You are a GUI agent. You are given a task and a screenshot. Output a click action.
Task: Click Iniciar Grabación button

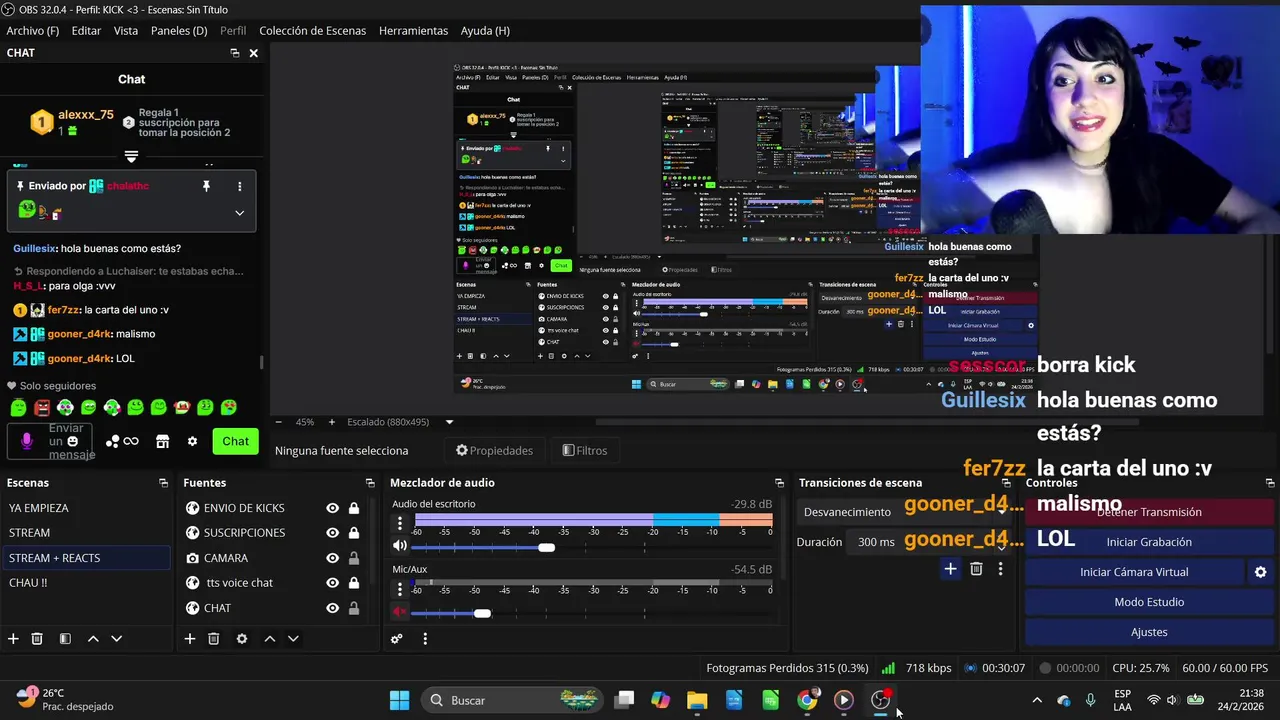tap(1149, 542)
